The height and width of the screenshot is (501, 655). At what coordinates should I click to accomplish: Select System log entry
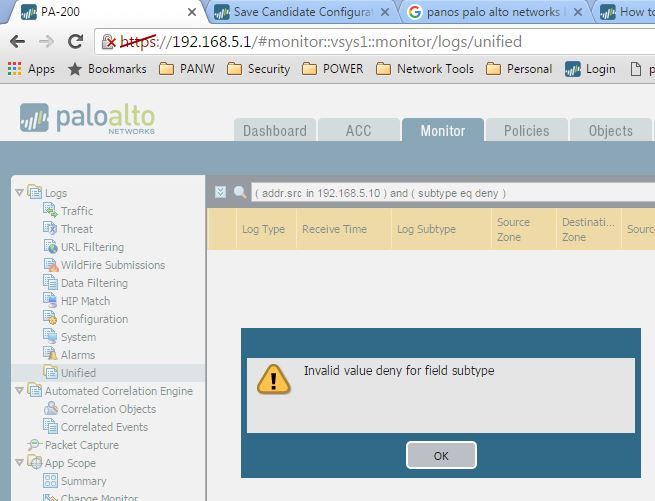click(79, 336)
